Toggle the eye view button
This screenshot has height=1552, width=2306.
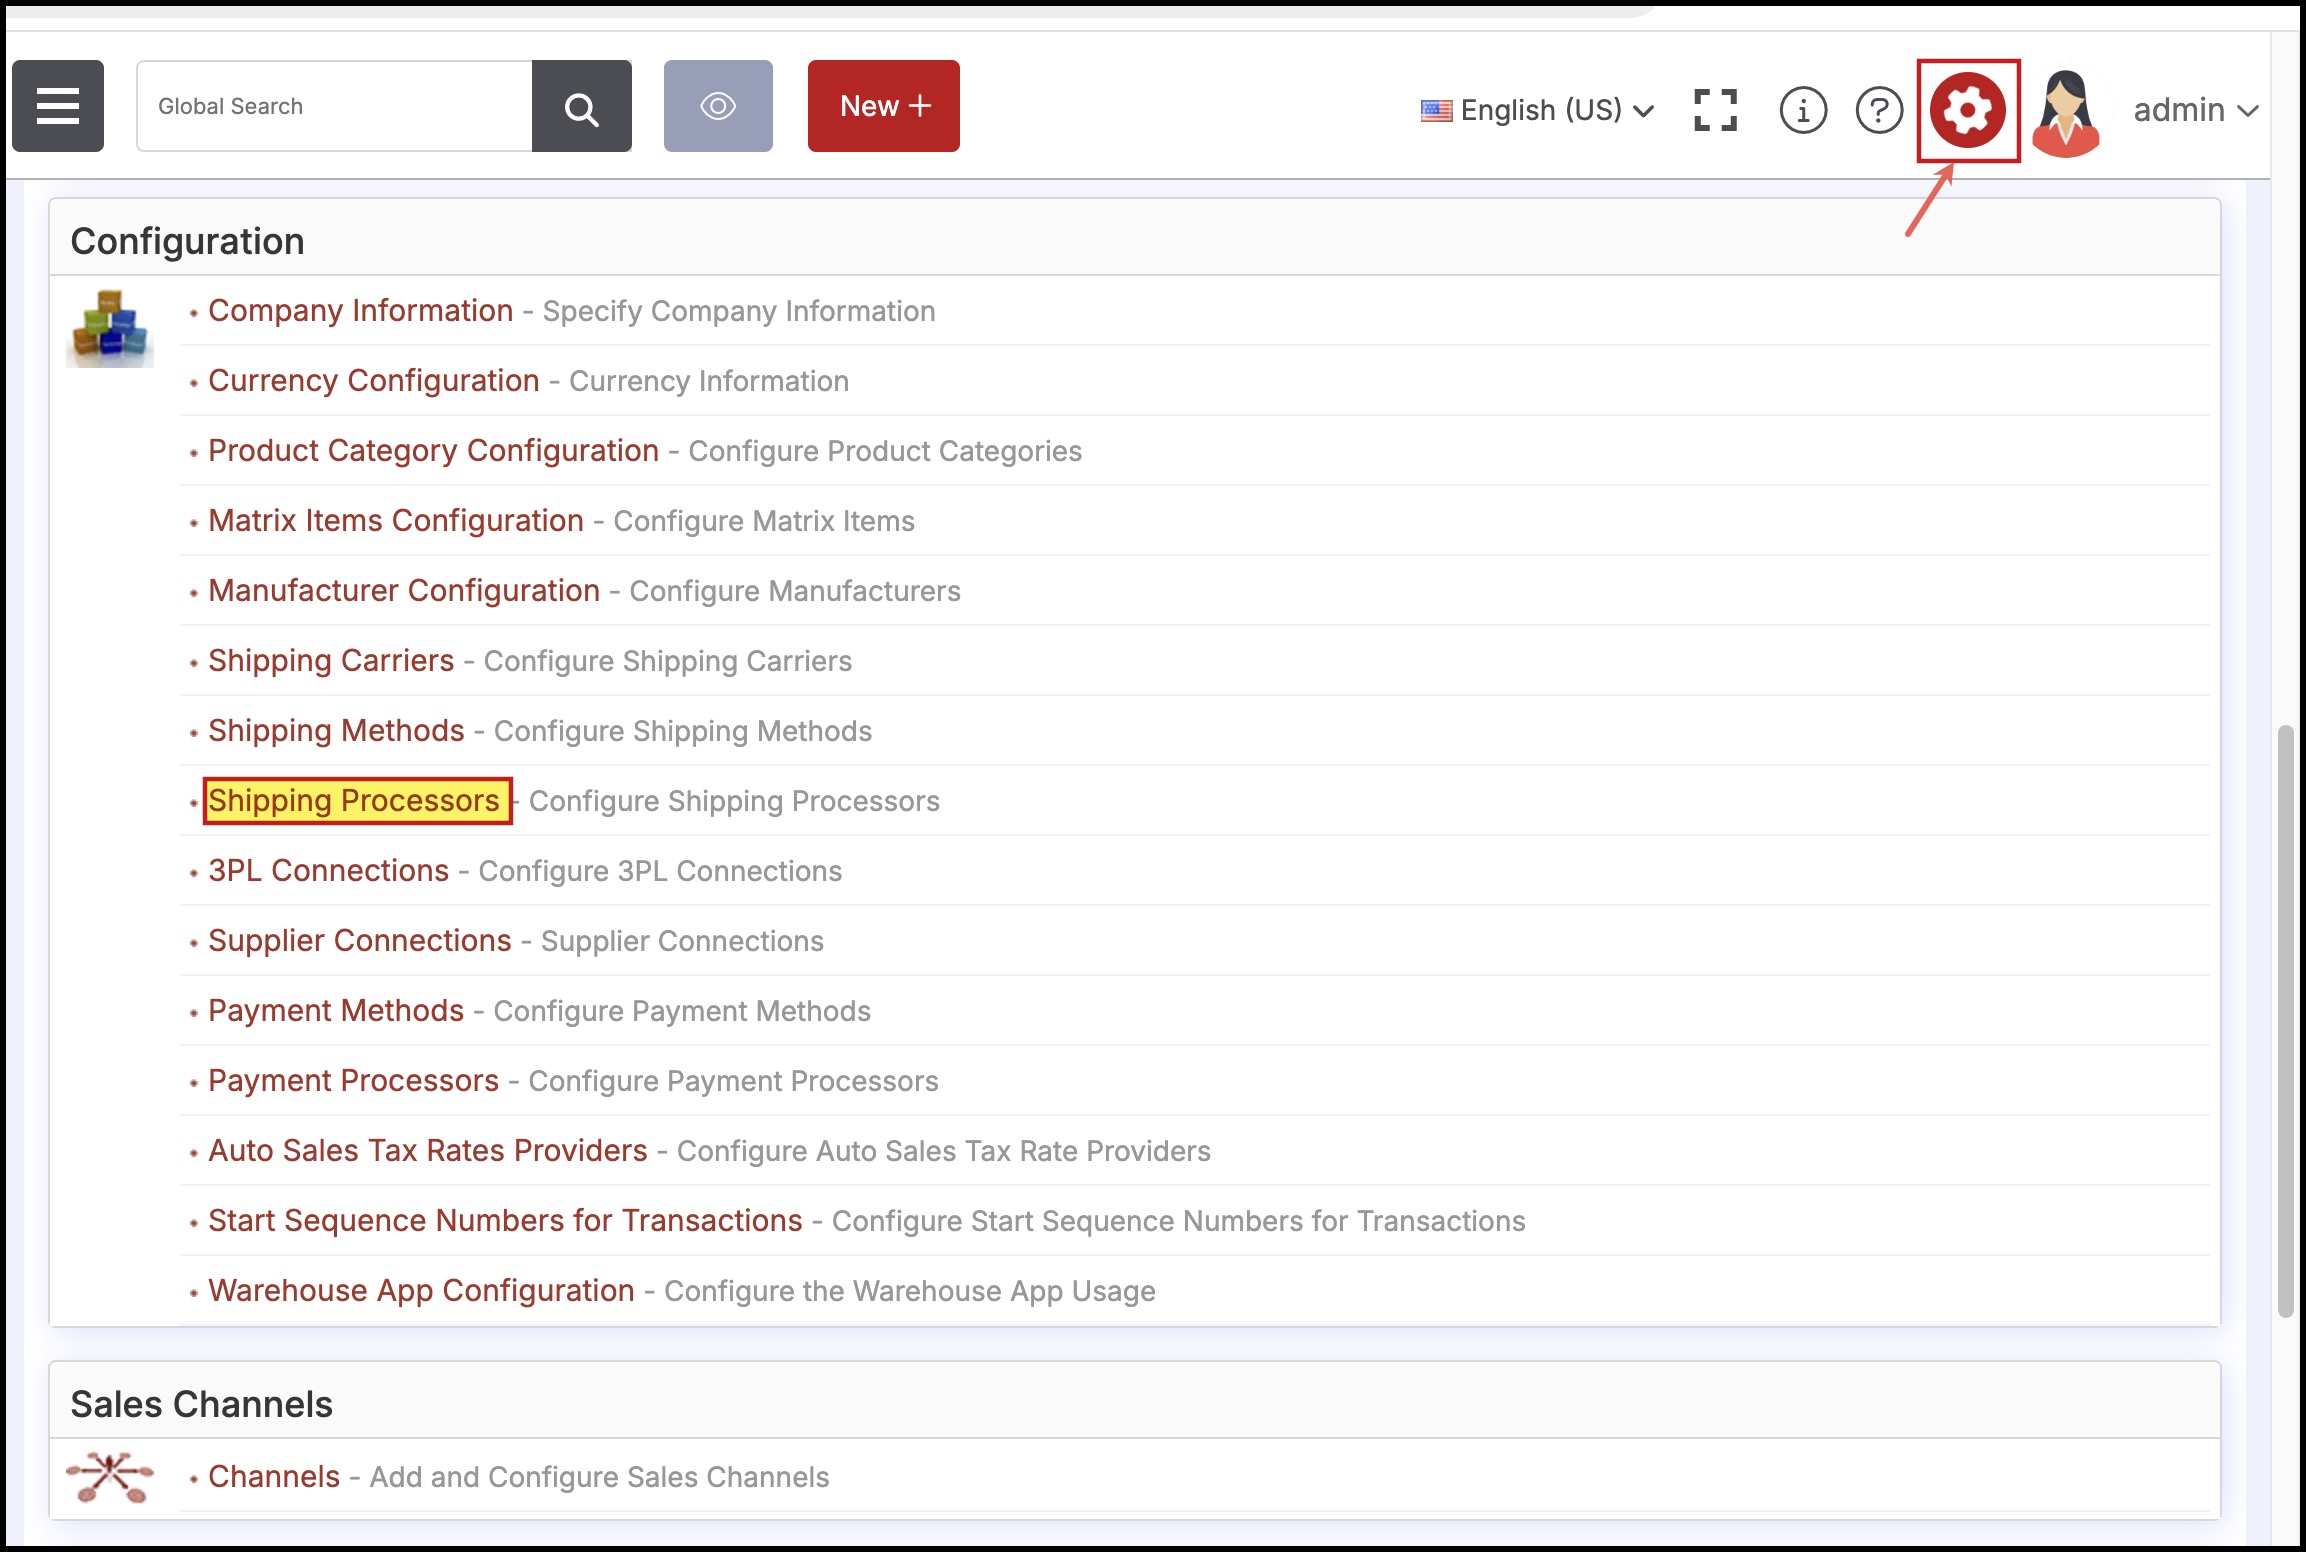[718, 106]
